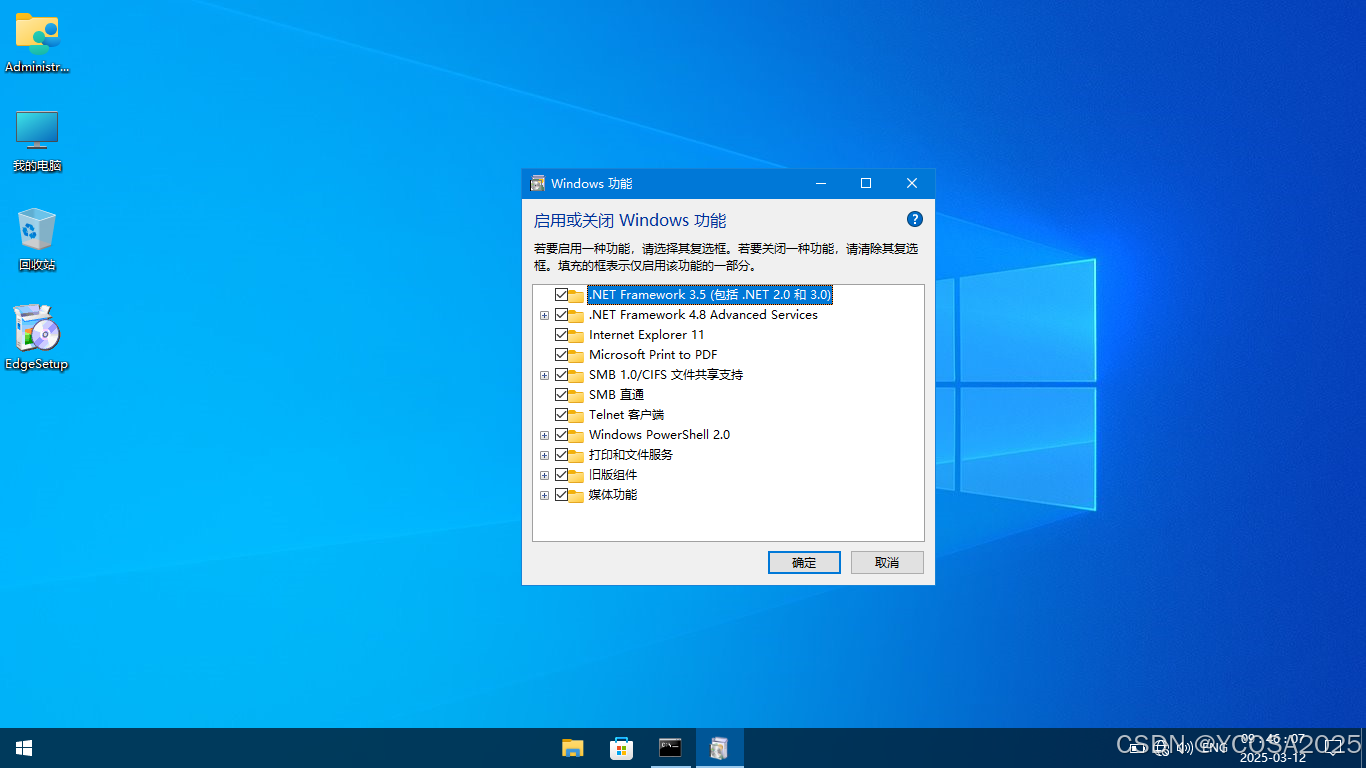Close the Windows 功能 dialog
The image size is (1366, 768).
[912, 183]
